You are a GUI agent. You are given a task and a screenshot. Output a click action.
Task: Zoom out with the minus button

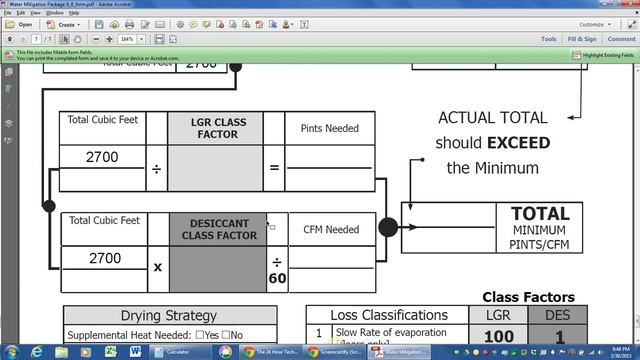[x=96, y=39]
